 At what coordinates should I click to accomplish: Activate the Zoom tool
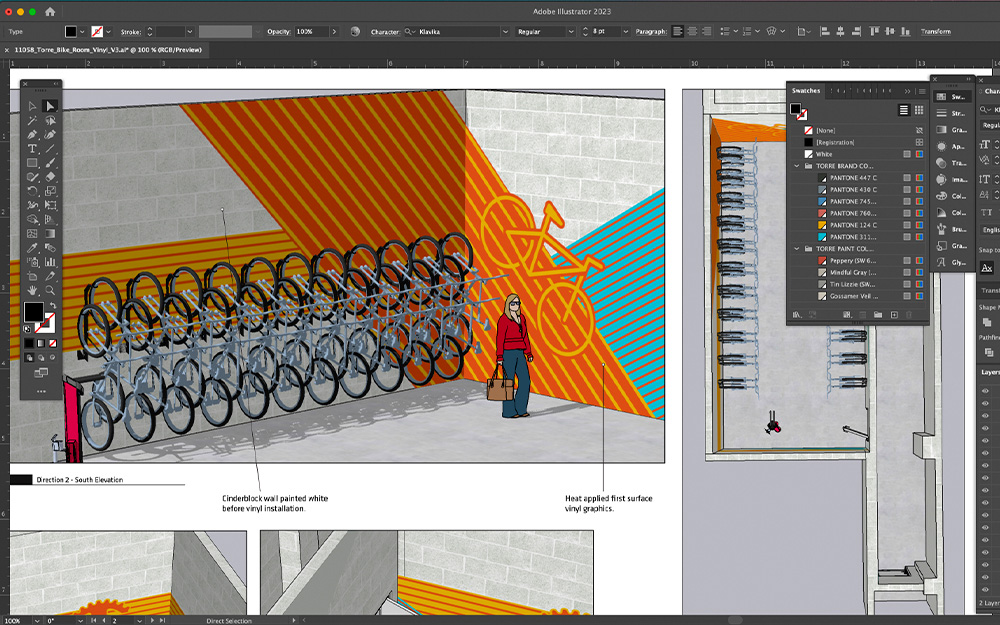coord(50,290)
